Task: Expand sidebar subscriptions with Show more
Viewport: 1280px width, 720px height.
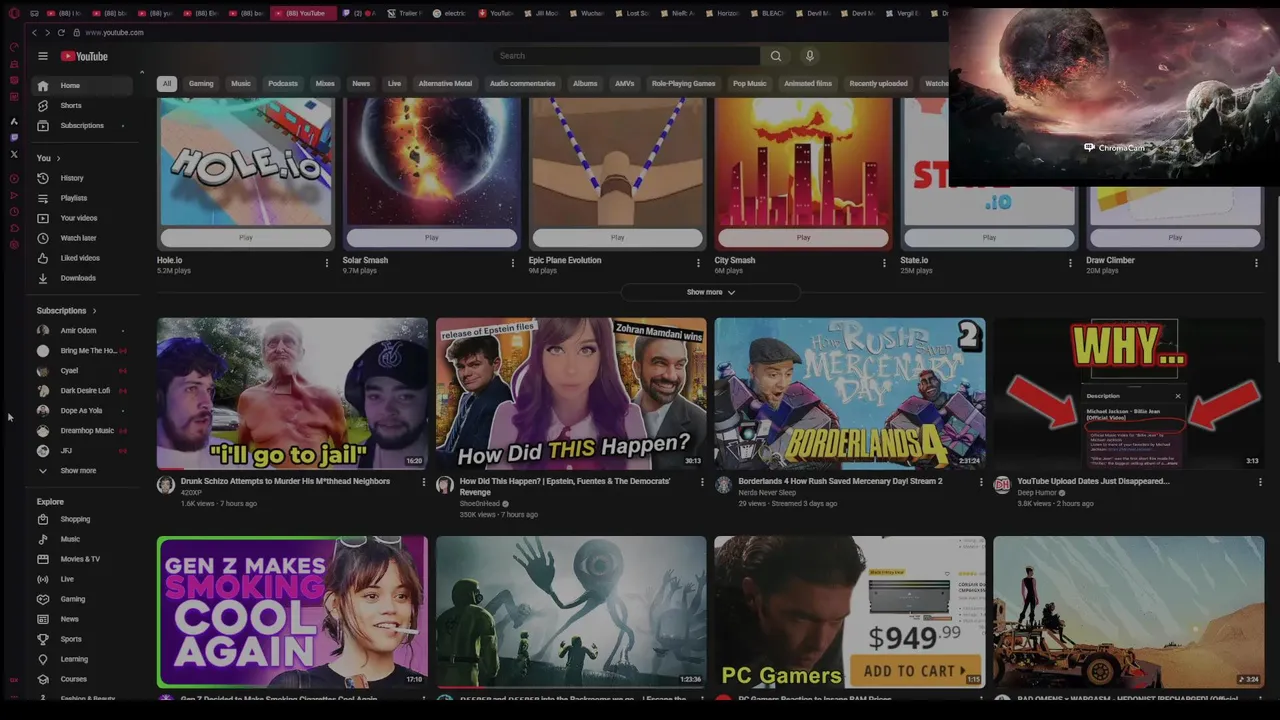Action: coord(82,471)
